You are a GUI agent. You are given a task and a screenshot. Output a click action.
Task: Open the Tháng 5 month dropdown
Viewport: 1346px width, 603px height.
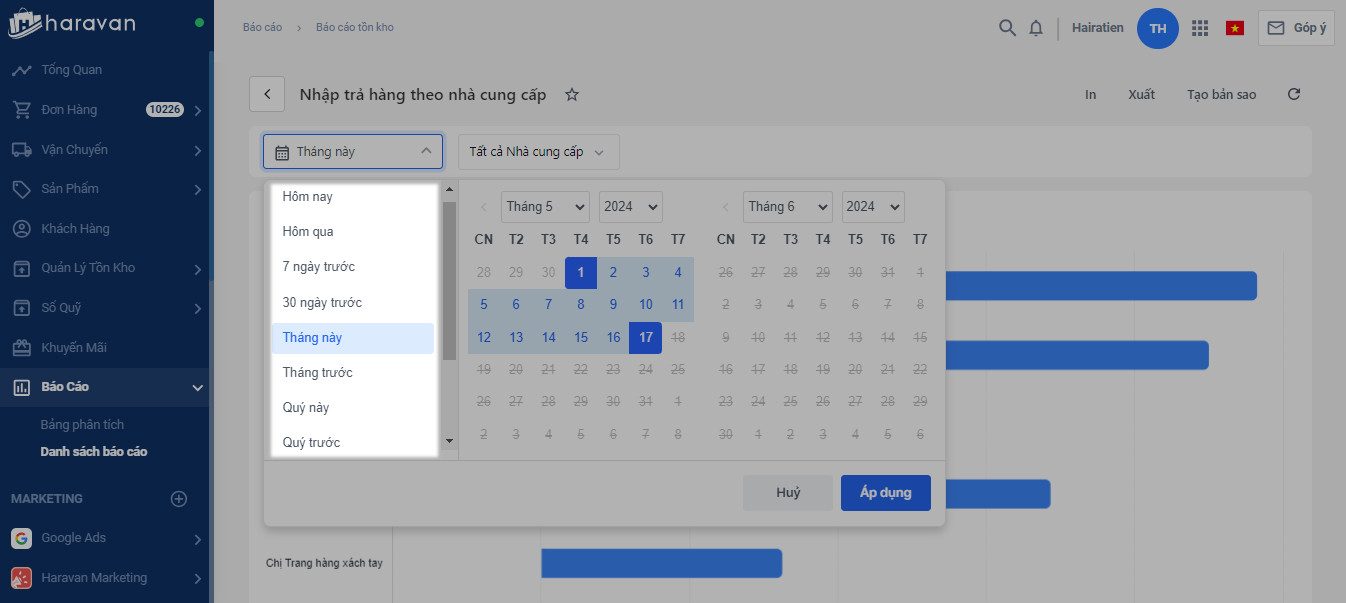point(545,207)
